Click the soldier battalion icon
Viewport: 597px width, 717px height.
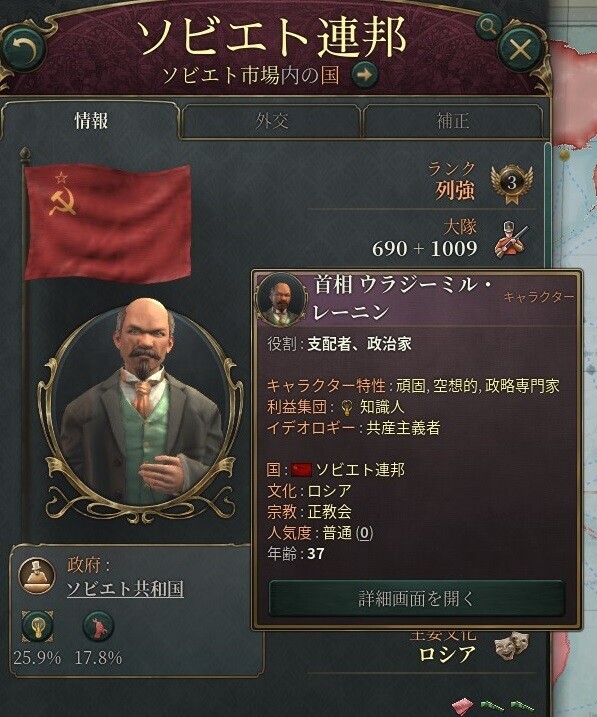pos(511,239)
